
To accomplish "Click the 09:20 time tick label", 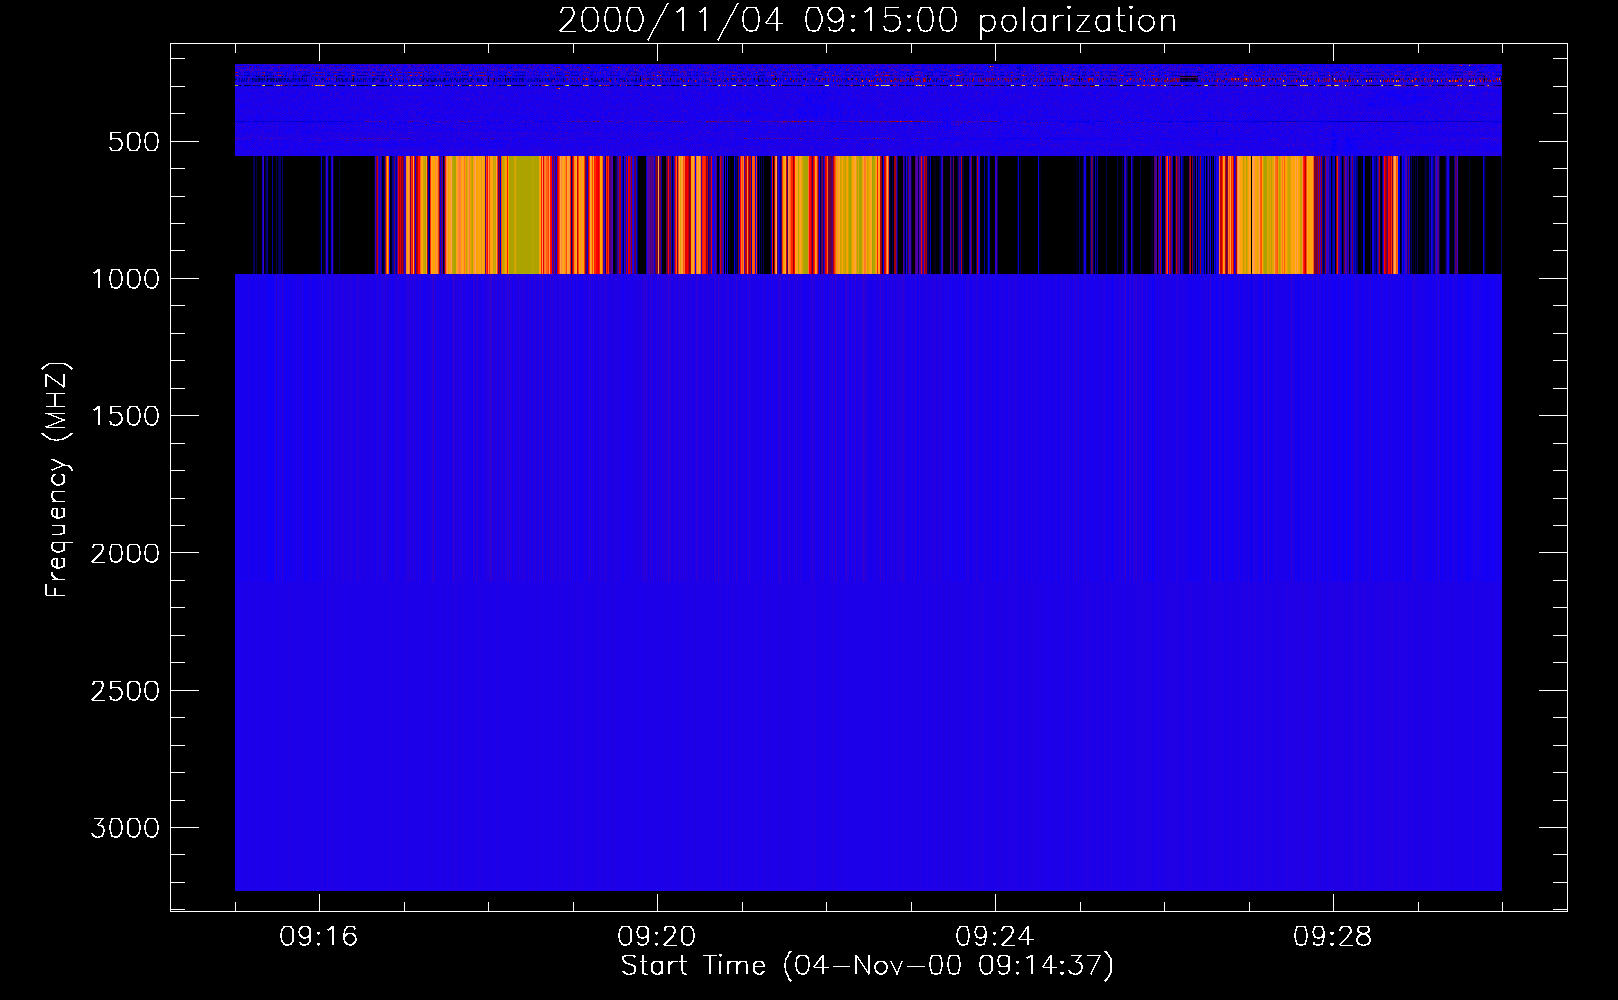I will tap(657, 937).
